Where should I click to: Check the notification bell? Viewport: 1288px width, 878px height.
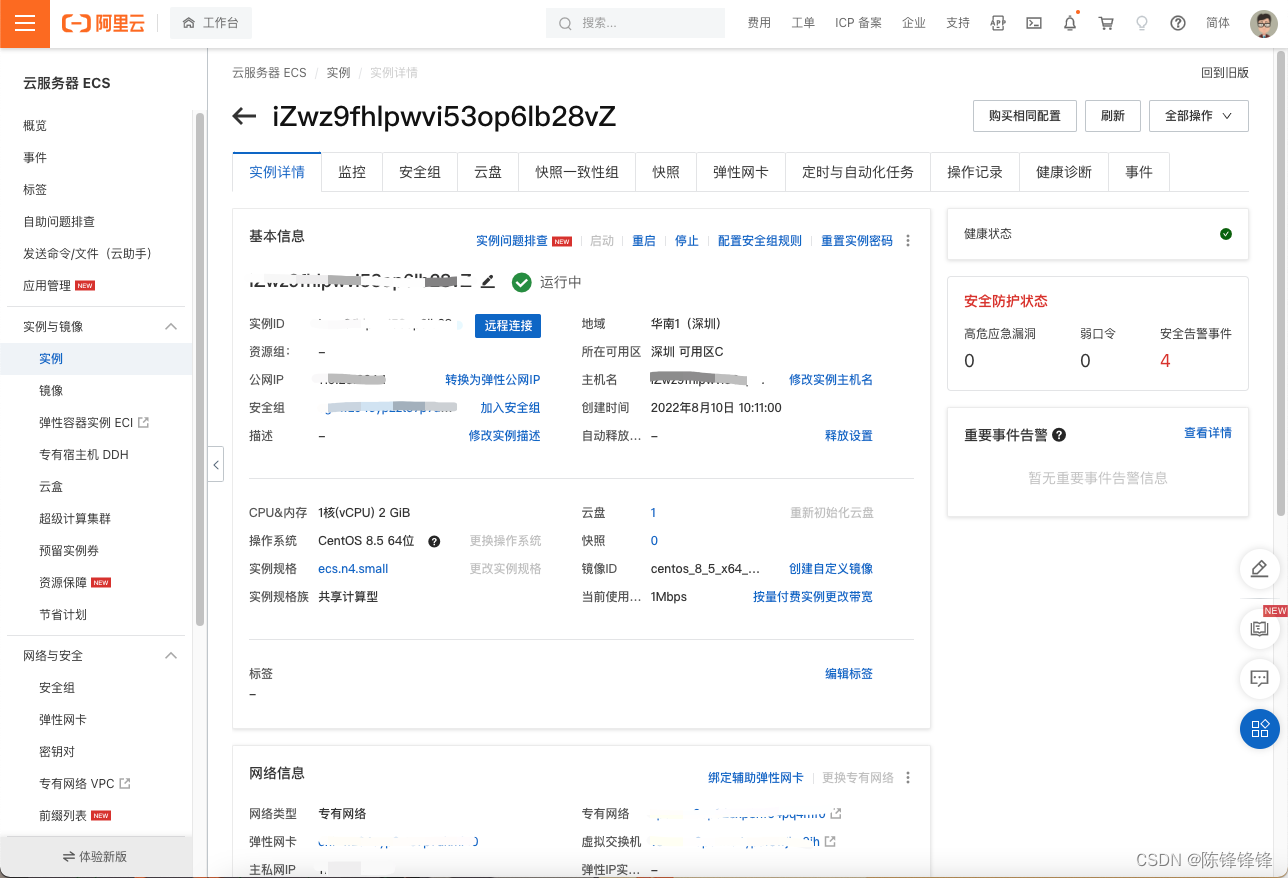[1069, 22]
